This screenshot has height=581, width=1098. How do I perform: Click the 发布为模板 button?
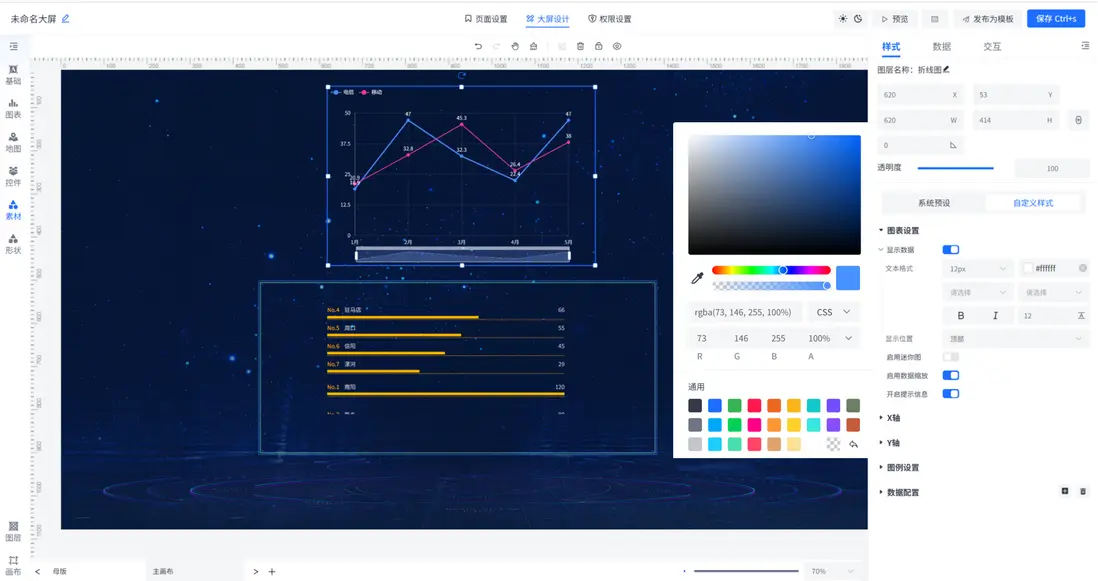pos(988,19)
